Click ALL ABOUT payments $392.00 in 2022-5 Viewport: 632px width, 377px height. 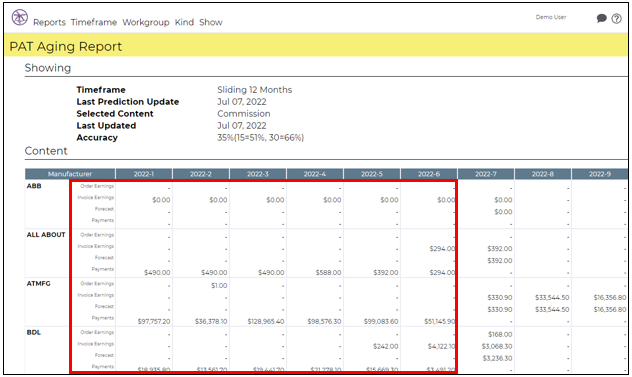tap(386, 273)
